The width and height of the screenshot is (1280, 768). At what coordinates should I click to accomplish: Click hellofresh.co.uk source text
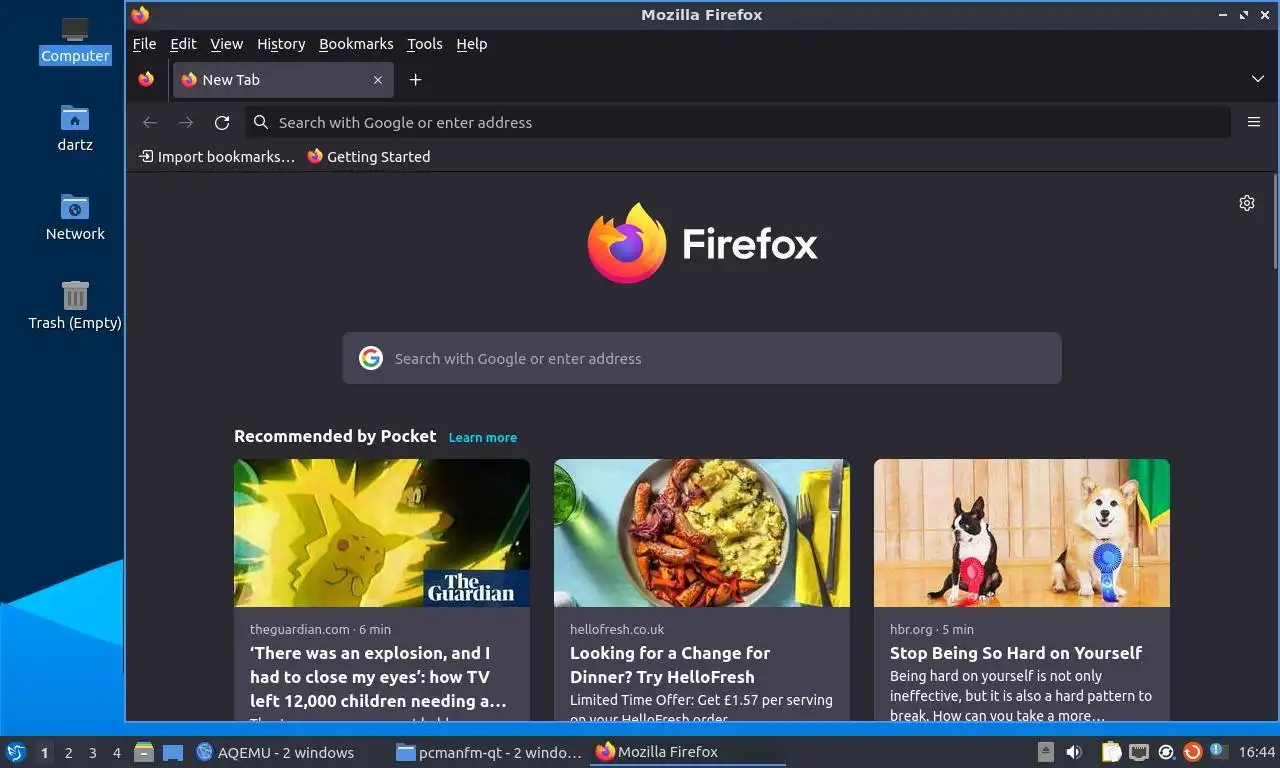point(617,630)
